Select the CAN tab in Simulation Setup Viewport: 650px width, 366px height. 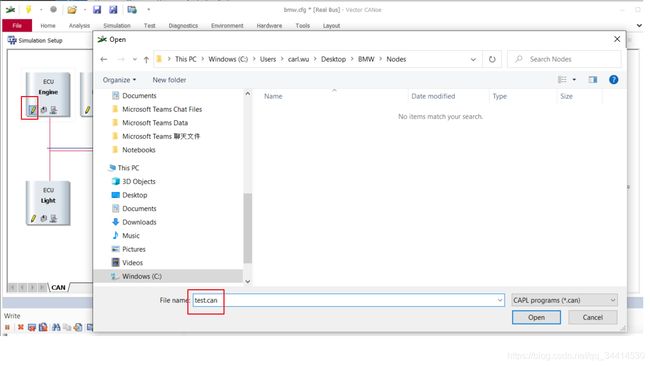(x=58, y=287)
